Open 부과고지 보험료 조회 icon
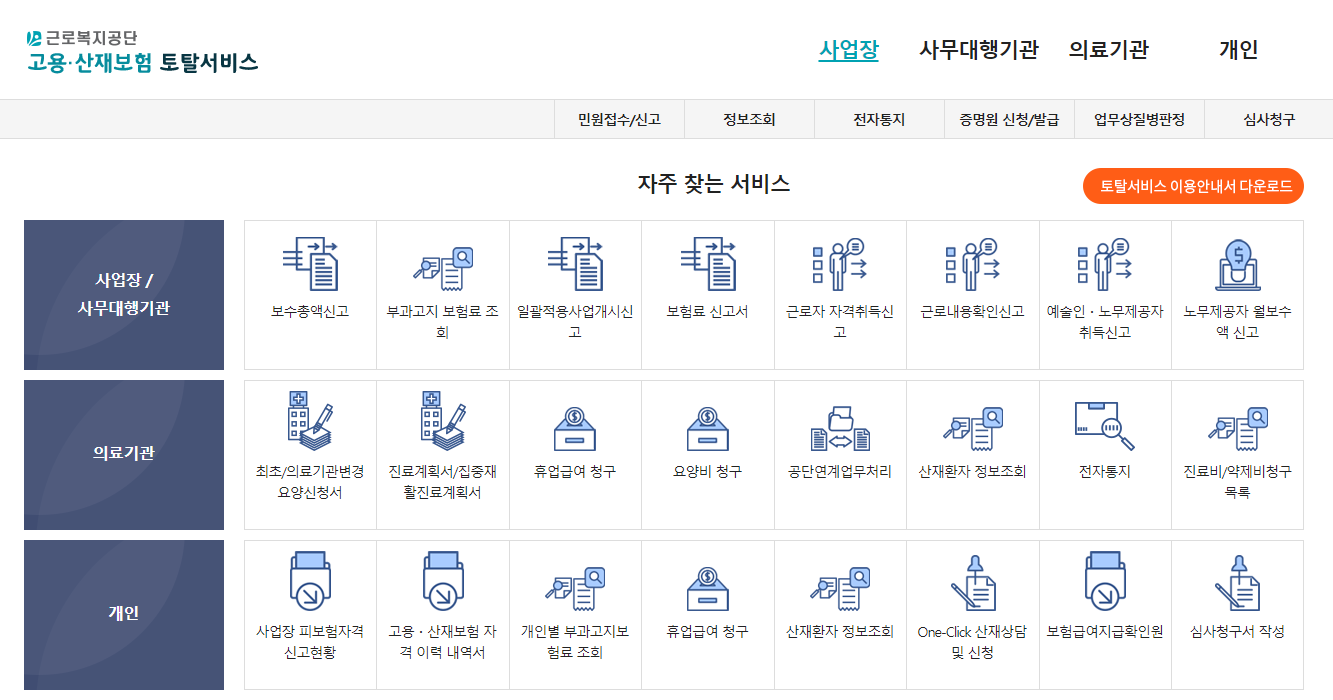 click(443, 267)
